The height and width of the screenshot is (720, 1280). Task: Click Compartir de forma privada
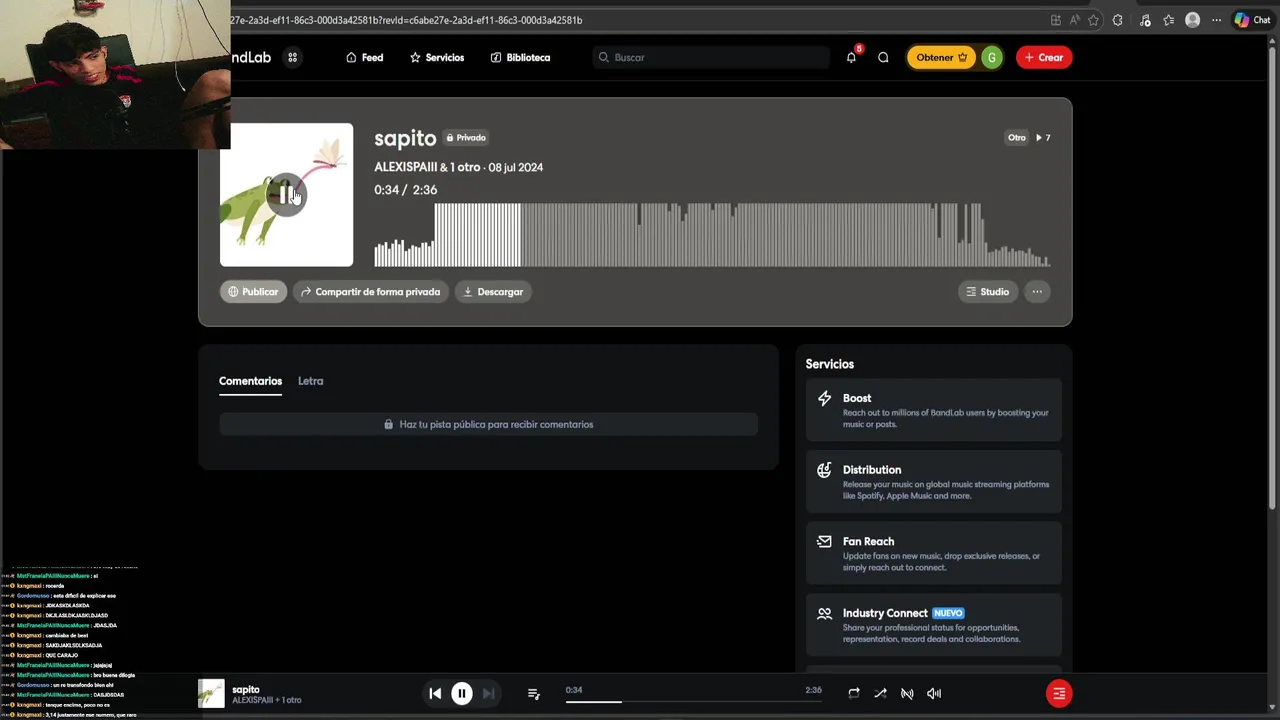[x=370, y=291]
